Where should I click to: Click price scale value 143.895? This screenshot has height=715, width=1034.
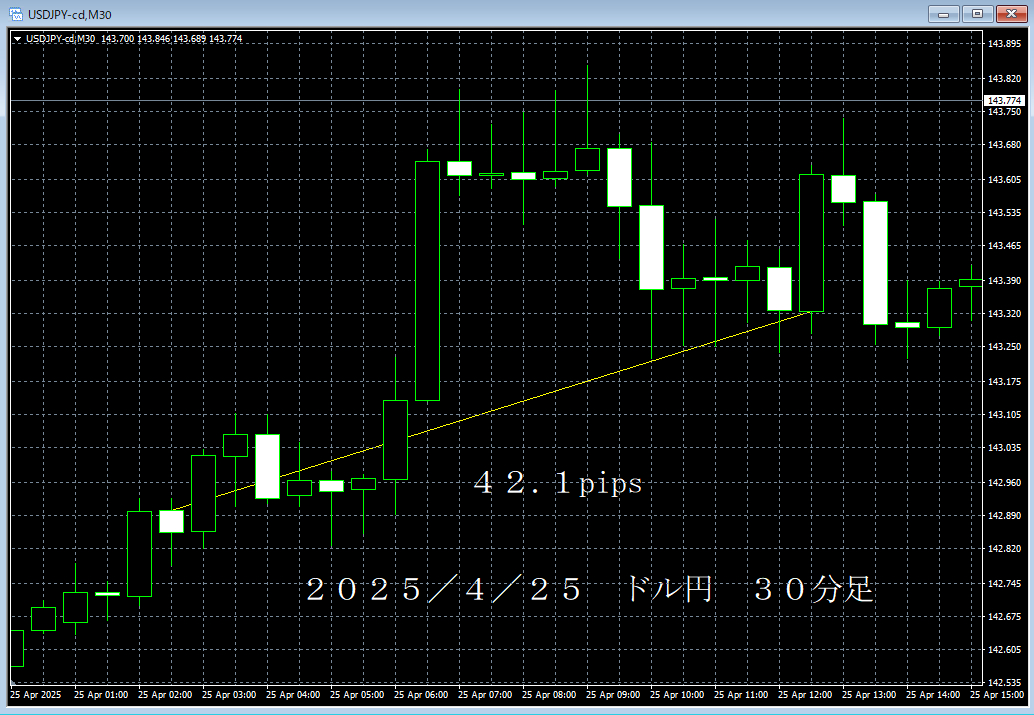tap(1004, 44)
